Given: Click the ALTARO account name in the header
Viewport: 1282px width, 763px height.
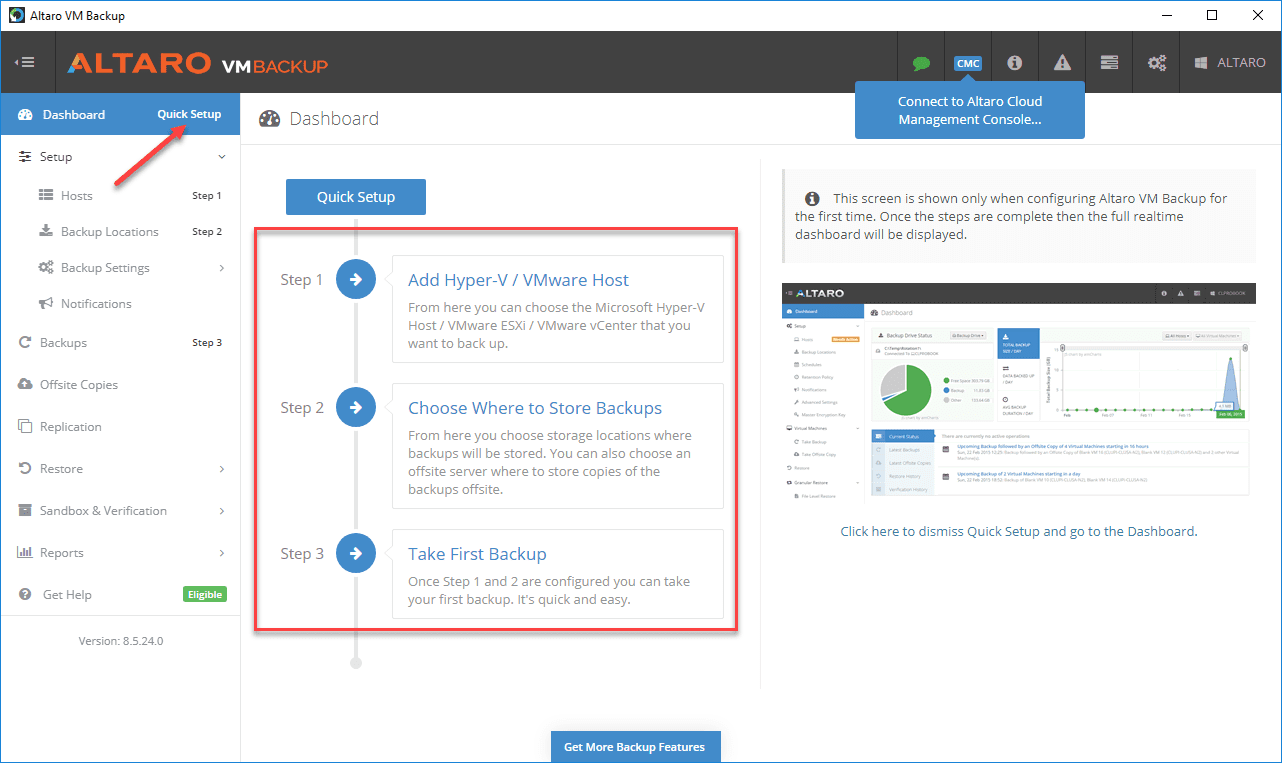Looking at the screenshot, I should click(1241, 63).
